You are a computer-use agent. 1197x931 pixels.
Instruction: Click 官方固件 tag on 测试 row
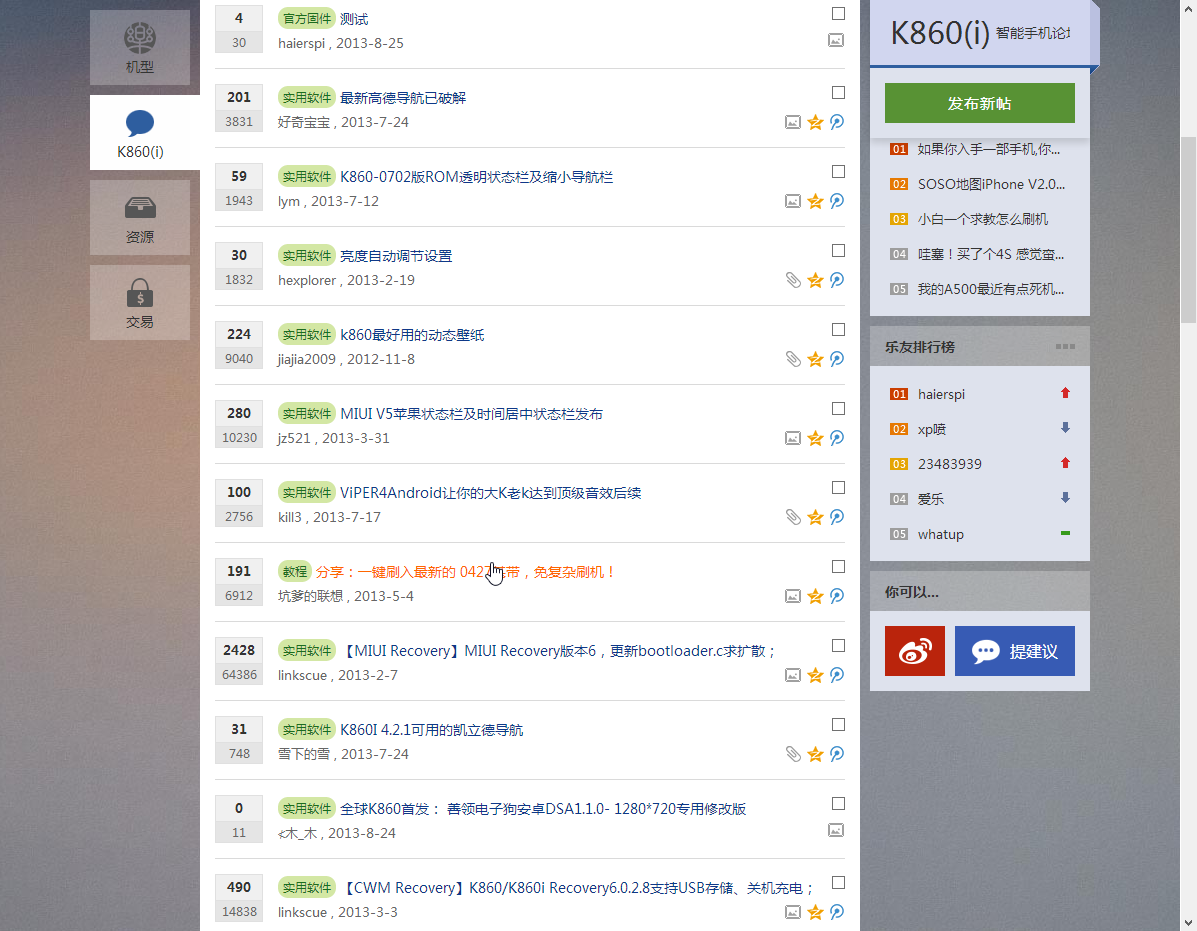point(307,19)
